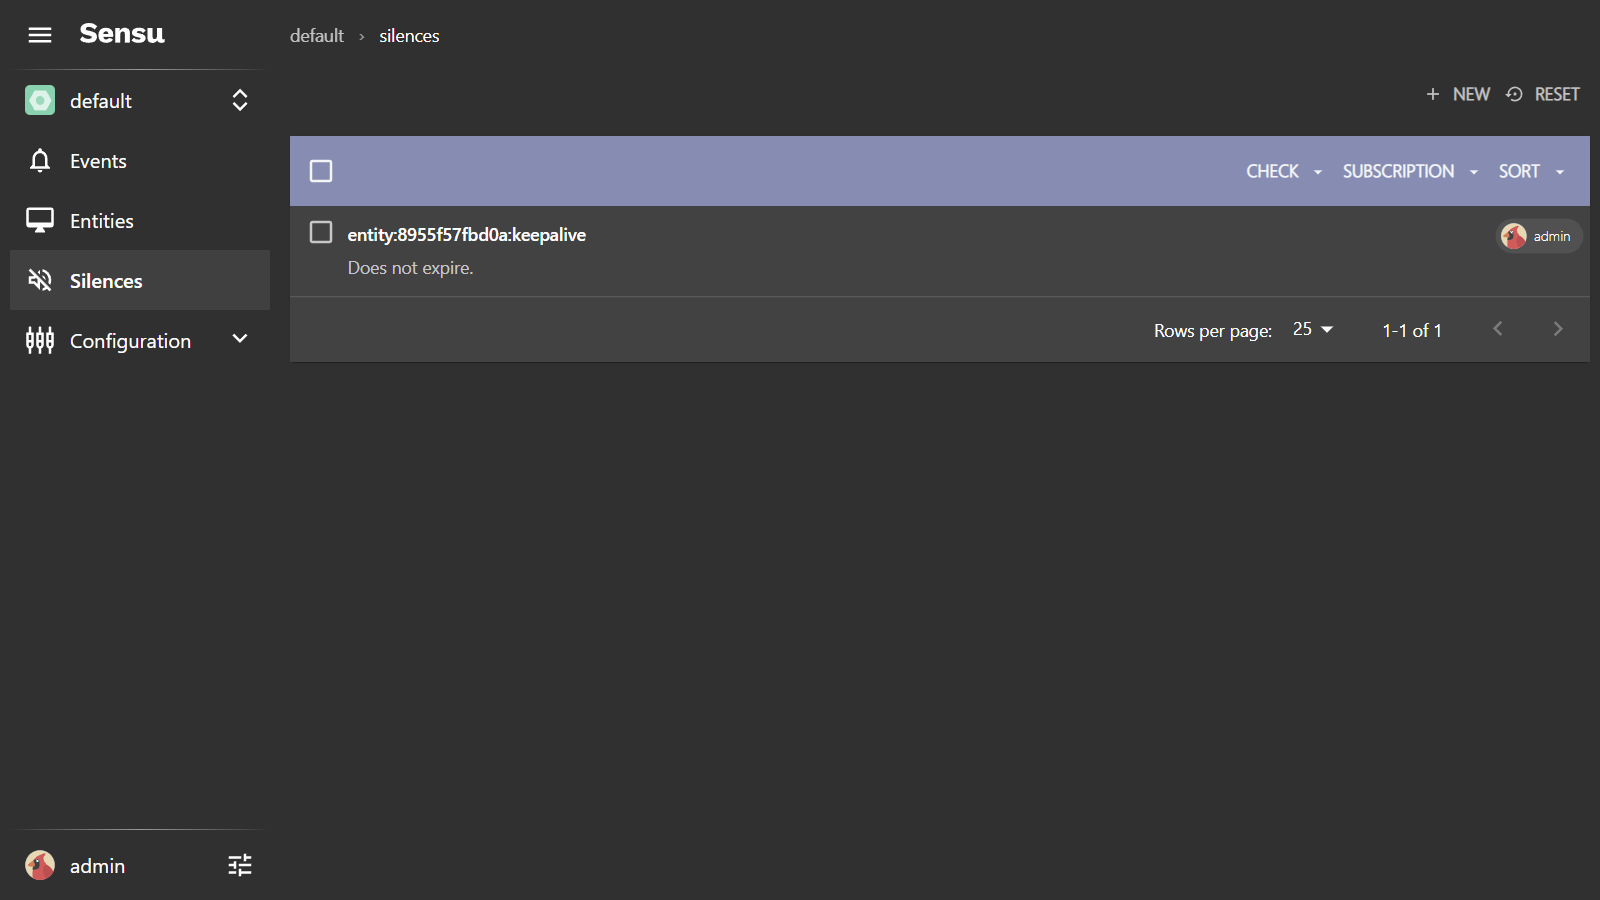Open preferences tune icon beside admin
The image size is (1600, 900).
point(240,865)
